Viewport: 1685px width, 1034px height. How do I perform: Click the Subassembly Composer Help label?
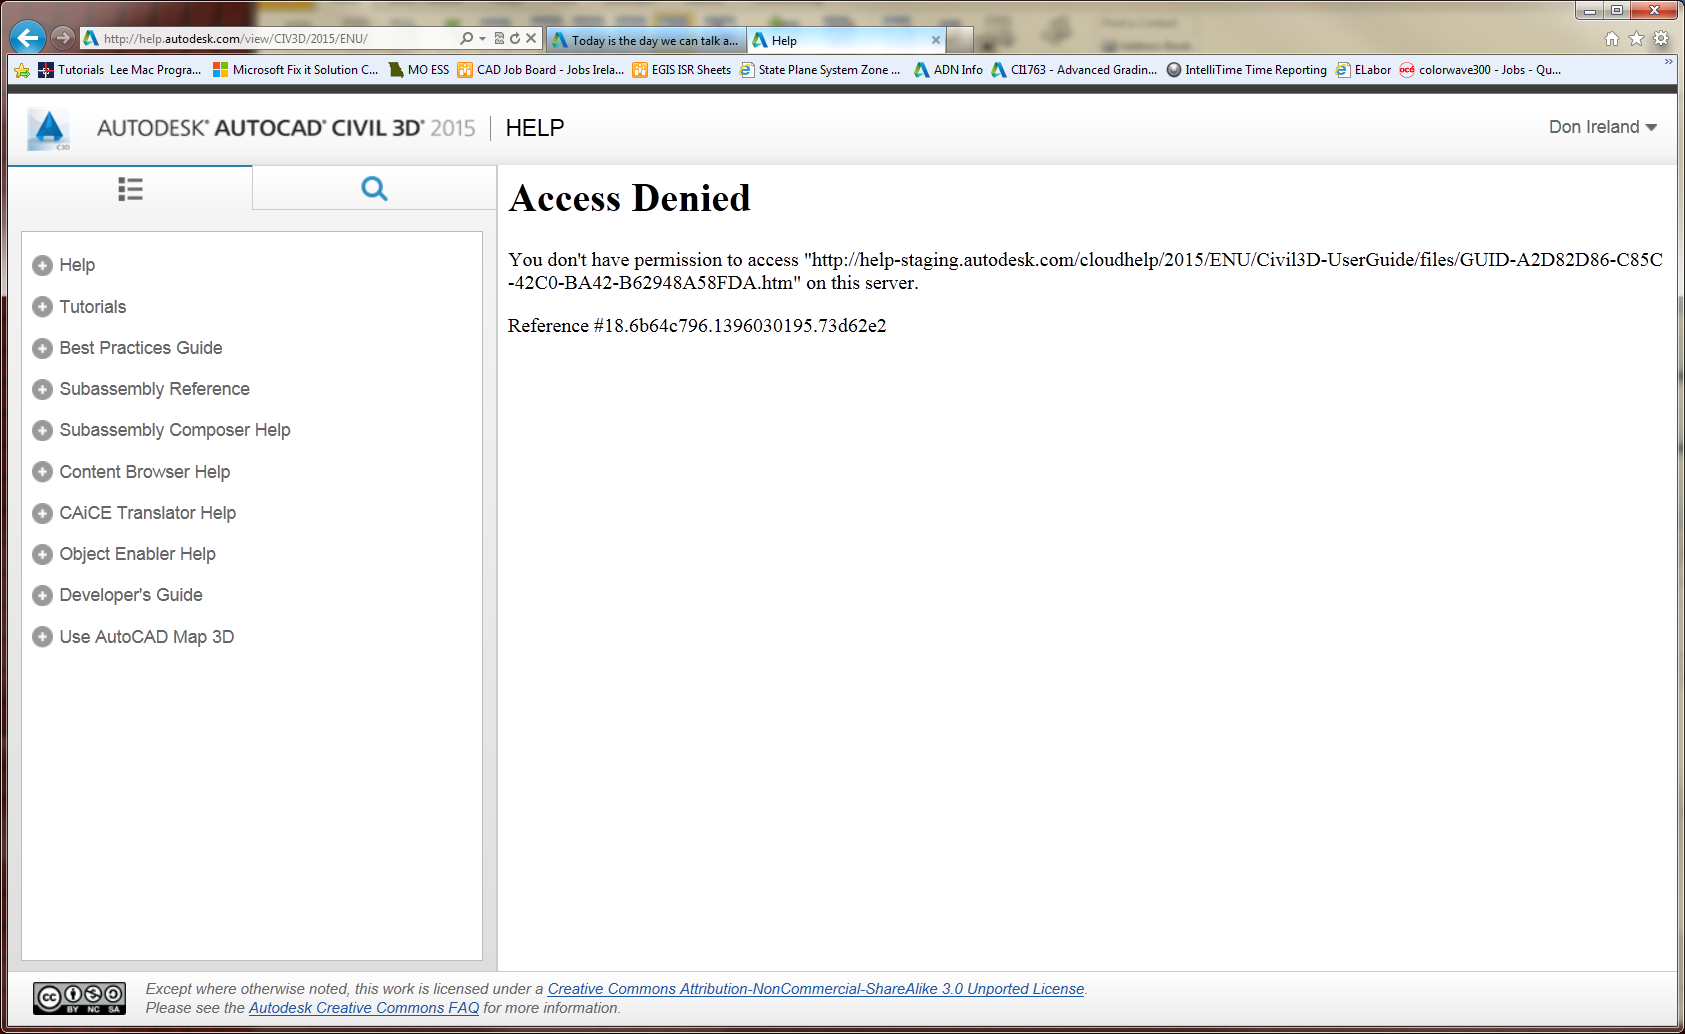175,430
